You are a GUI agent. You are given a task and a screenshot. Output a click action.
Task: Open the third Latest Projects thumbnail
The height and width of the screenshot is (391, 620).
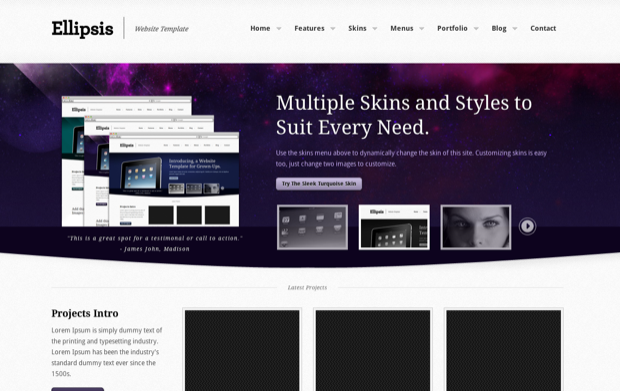[x=503, y=349]
